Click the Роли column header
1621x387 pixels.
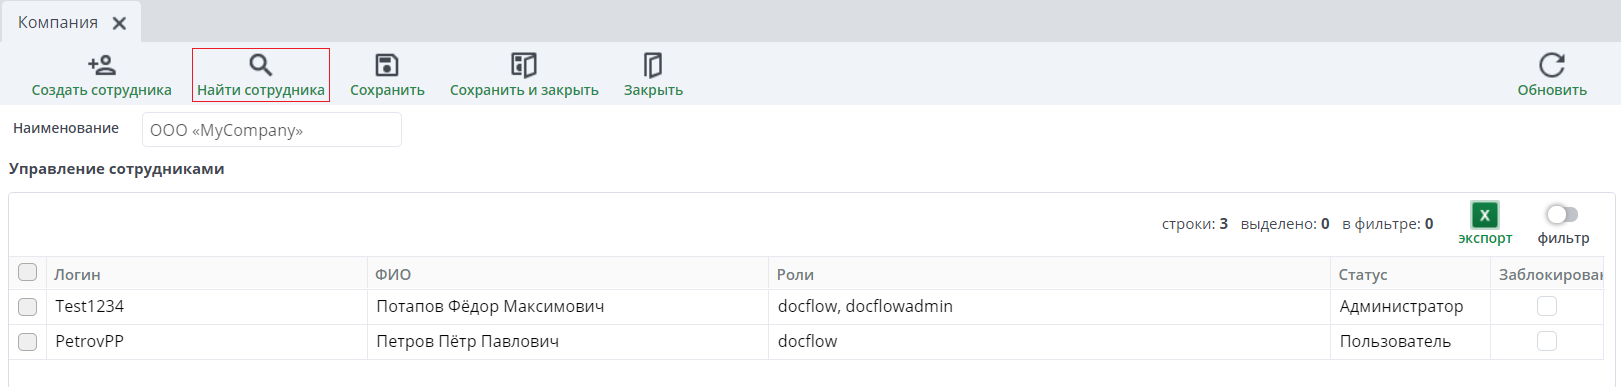click(x=796, y=274)
